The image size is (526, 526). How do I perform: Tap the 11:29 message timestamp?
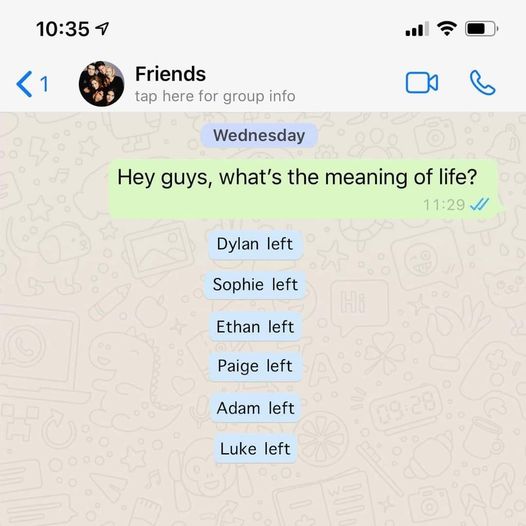(444, 205)
